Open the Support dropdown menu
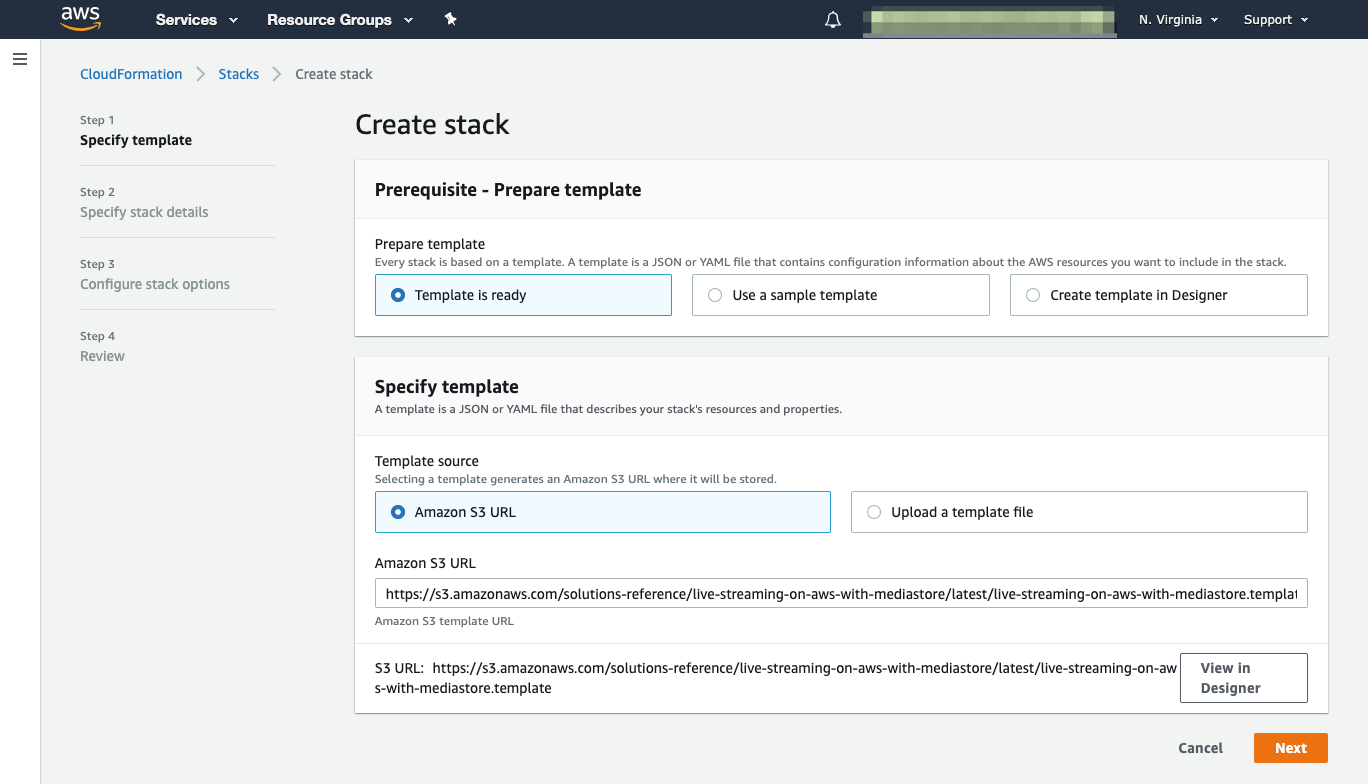Image resolution: width=1368 pixels, height=784 pixels. 1275,20
